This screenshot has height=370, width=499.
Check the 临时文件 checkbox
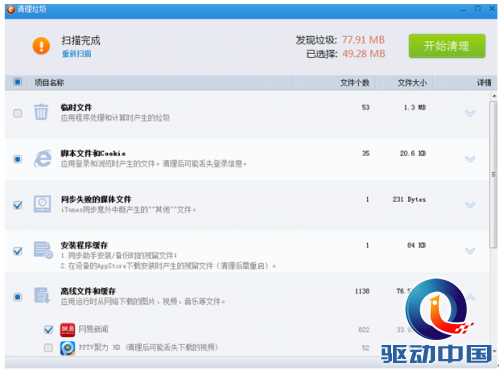pyautogui.click(x=17, y=113)
